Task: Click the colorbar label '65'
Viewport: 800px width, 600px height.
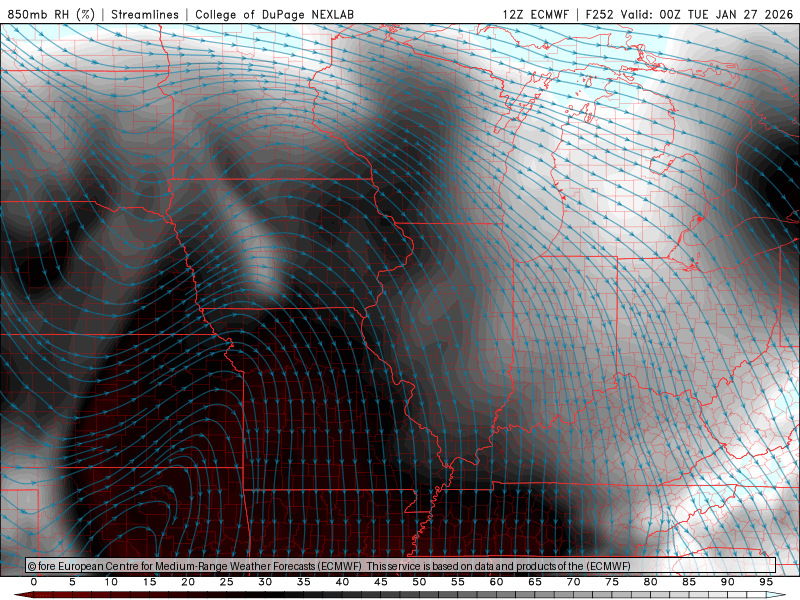Action: click(x=535, y=582)
